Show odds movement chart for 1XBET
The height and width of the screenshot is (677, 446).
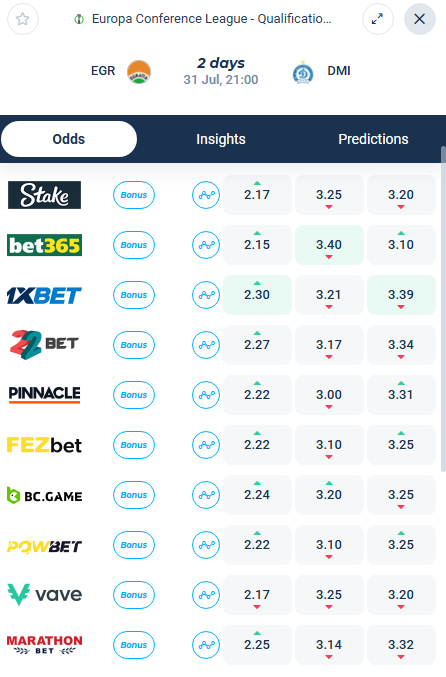[x=206, y=295]
